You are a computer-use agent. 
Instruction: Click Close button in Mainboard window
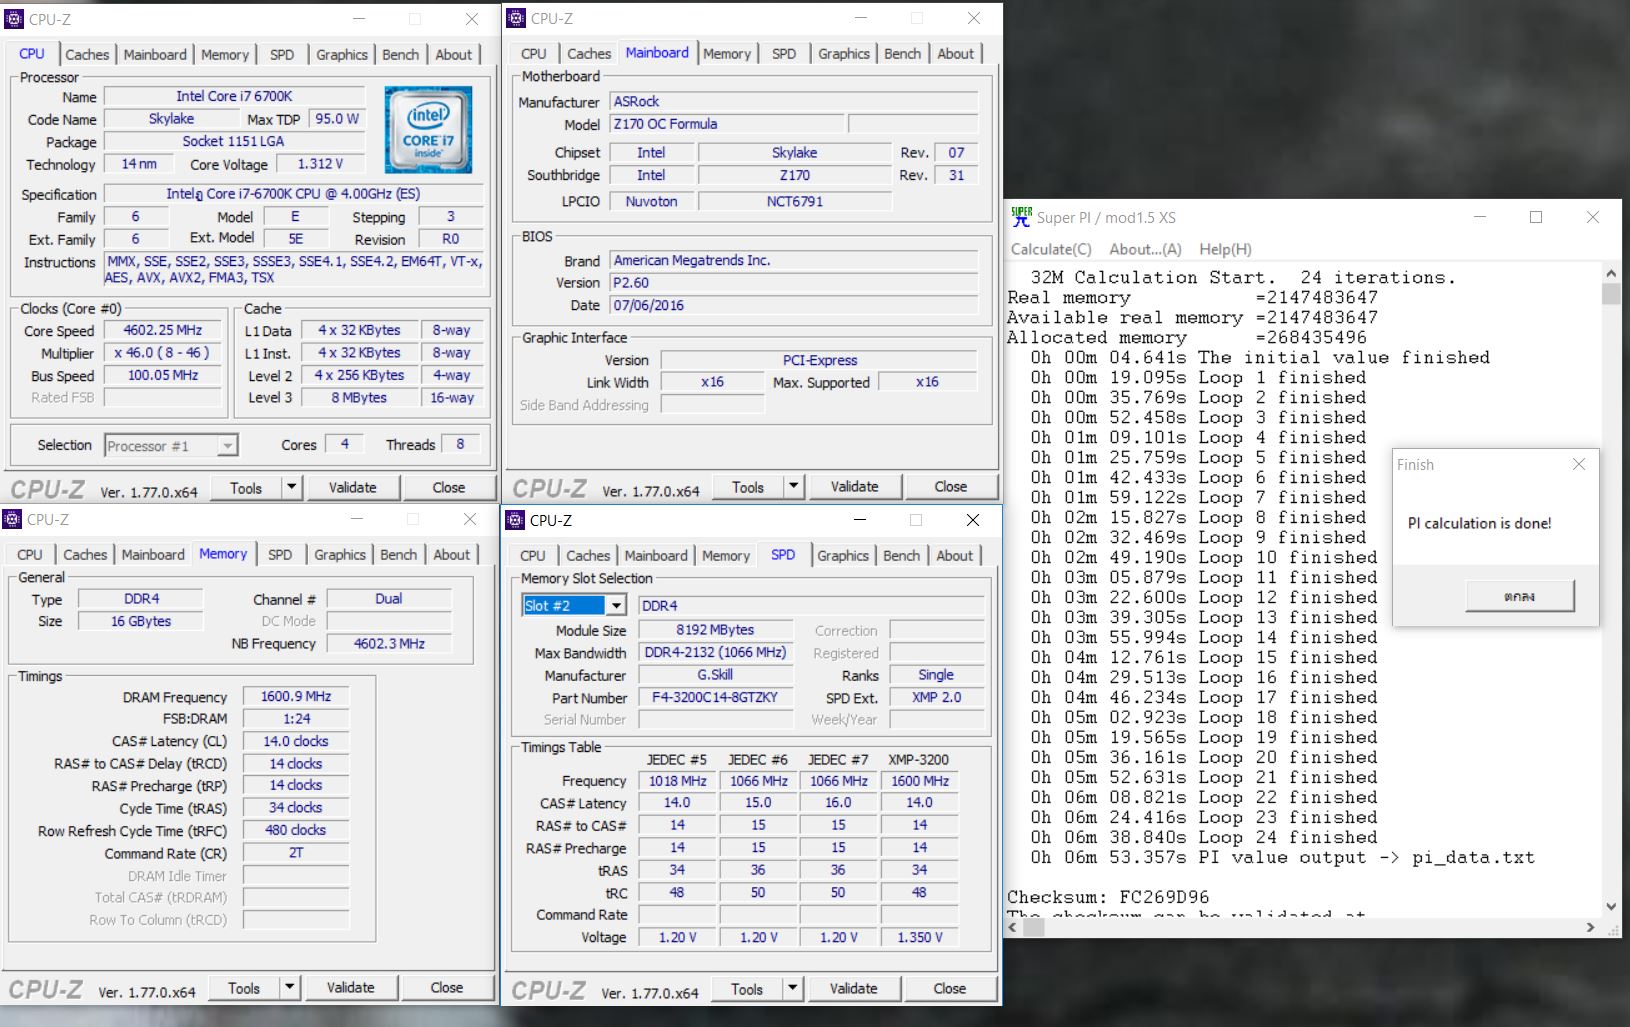(x=950, y=486)
